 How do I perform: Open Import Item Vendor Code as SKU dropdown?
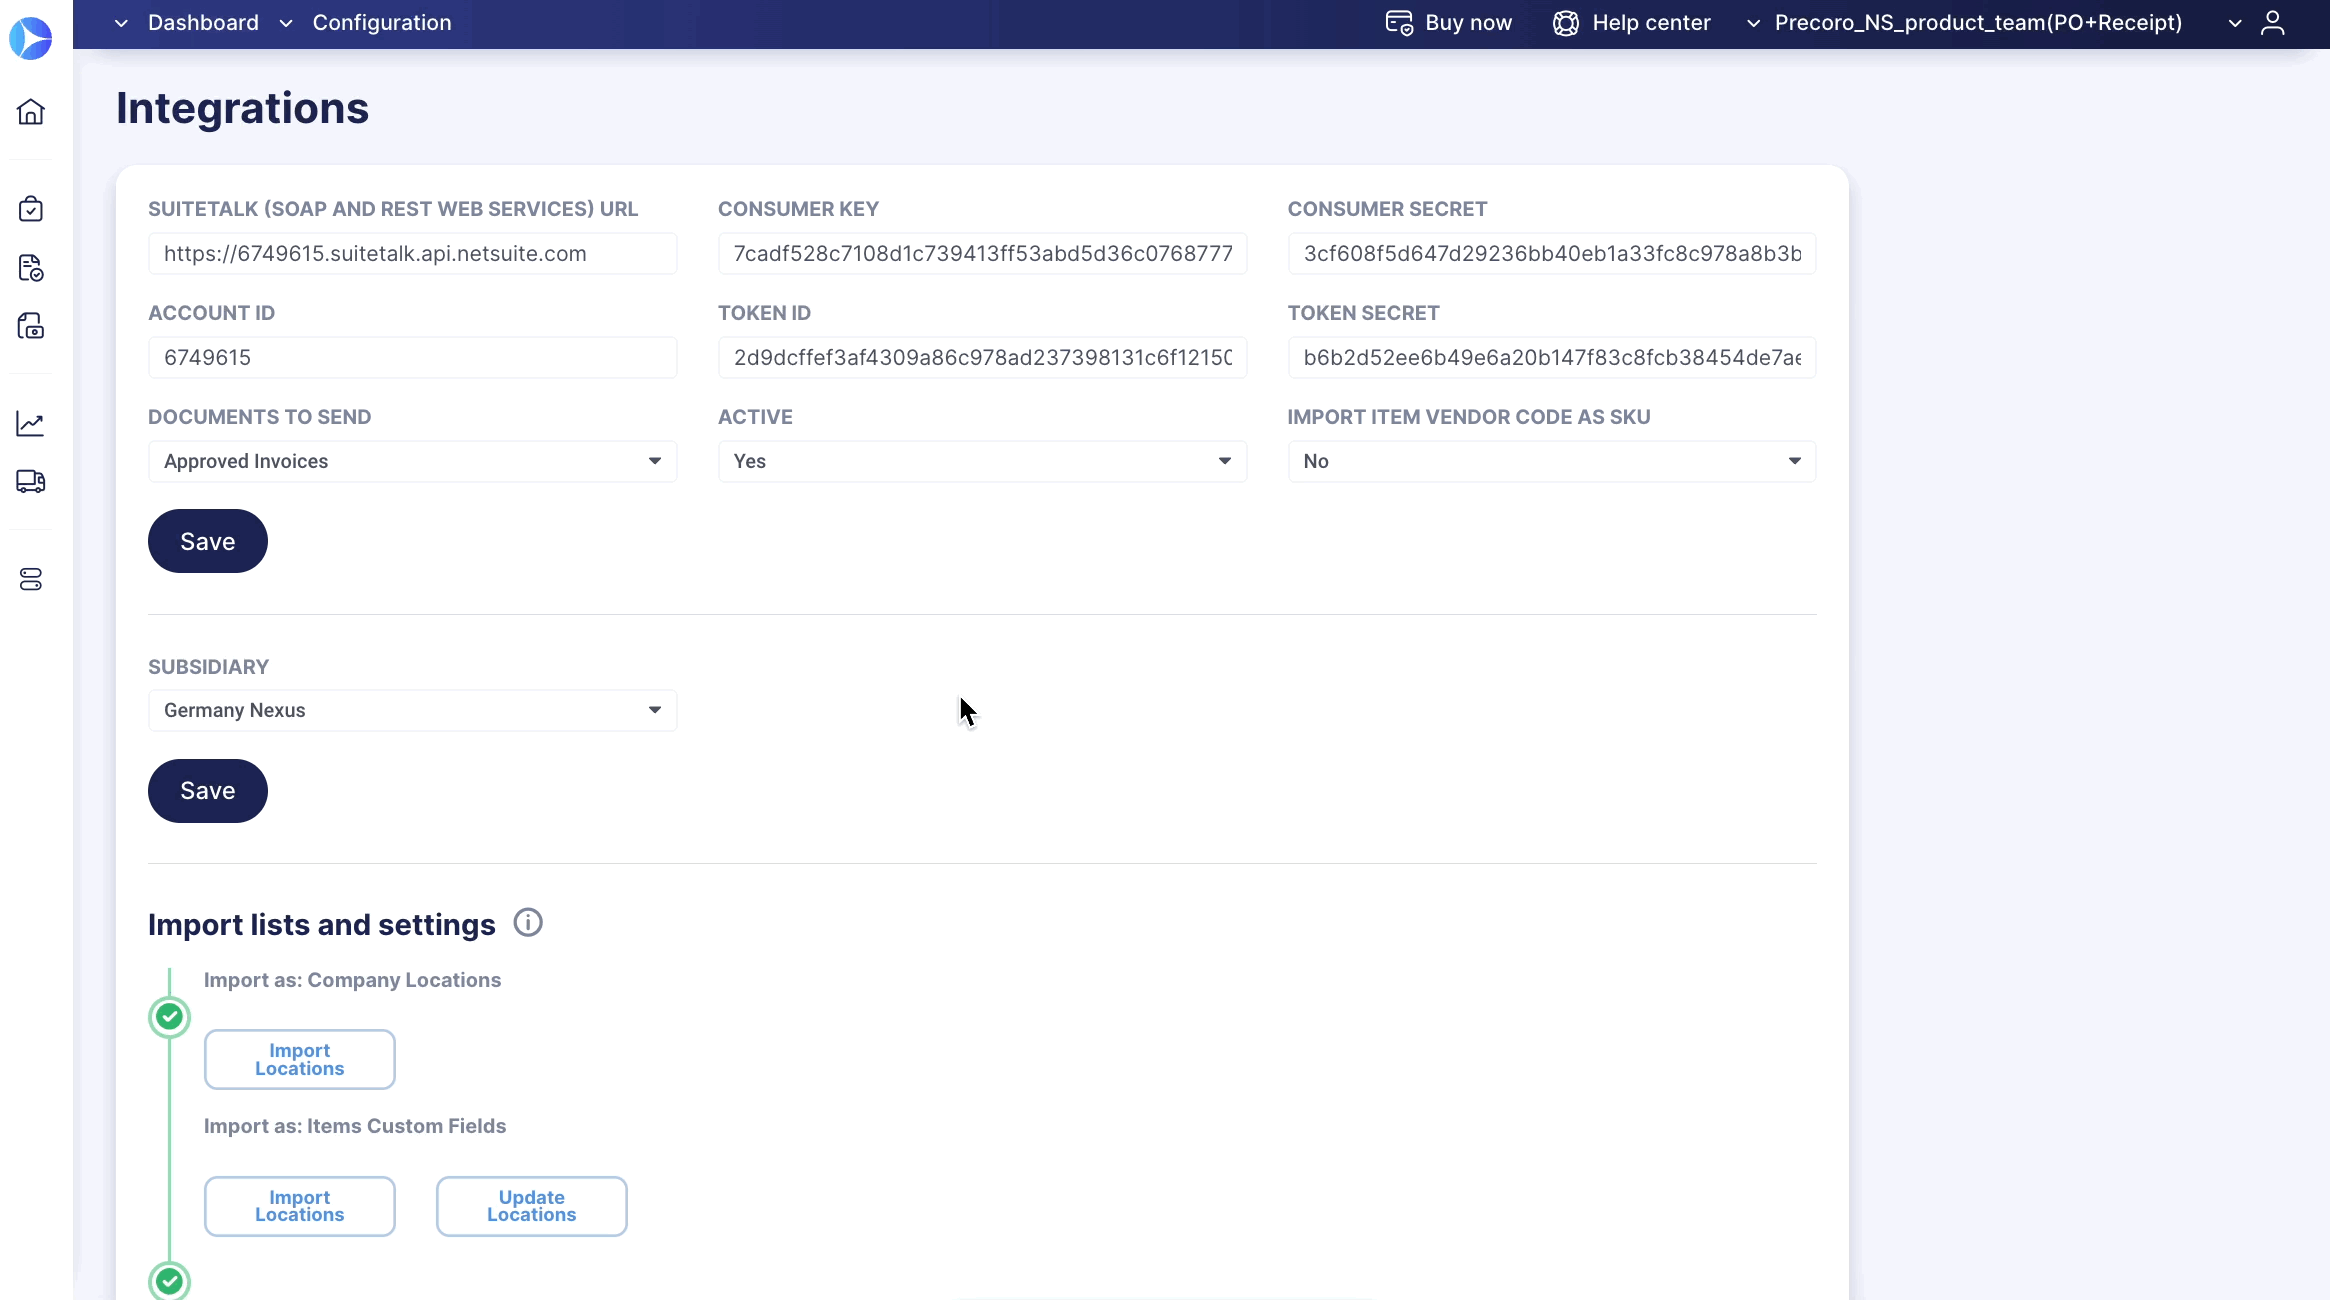[x=1552, y=461]
